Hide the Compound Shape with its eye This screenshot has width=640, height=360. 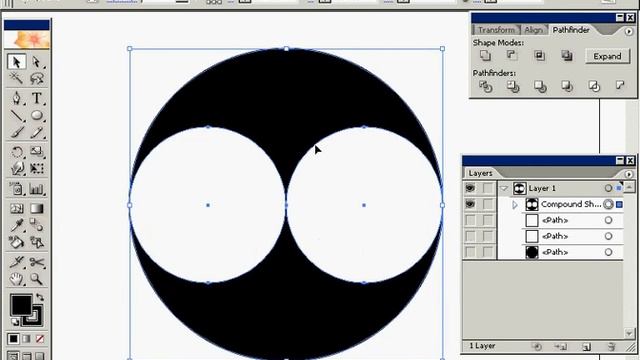click(470, 204)
